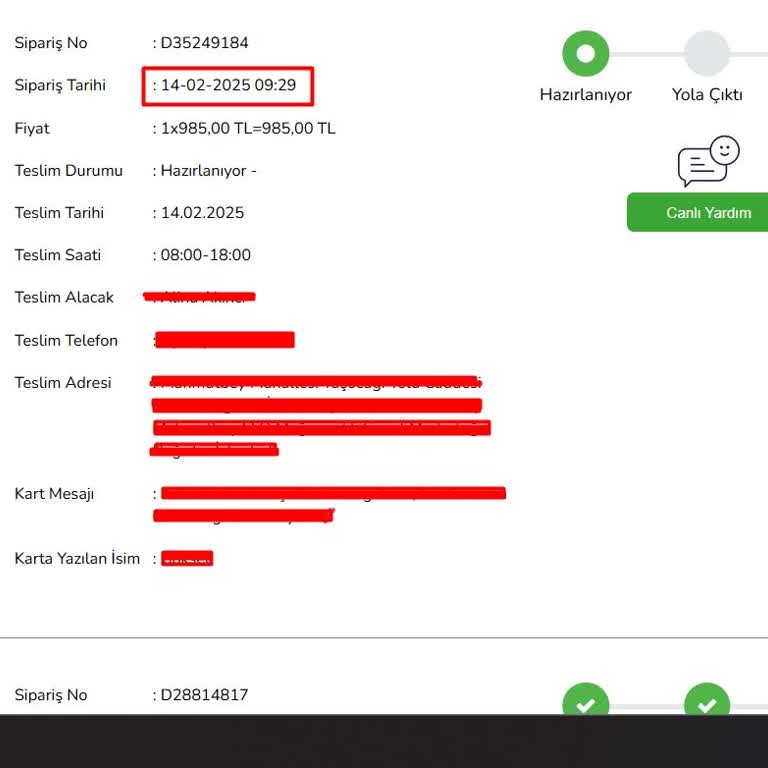Screen dimensions: 768x768
Task: Click the Teslim Adresi label
Action: (63, 383)
